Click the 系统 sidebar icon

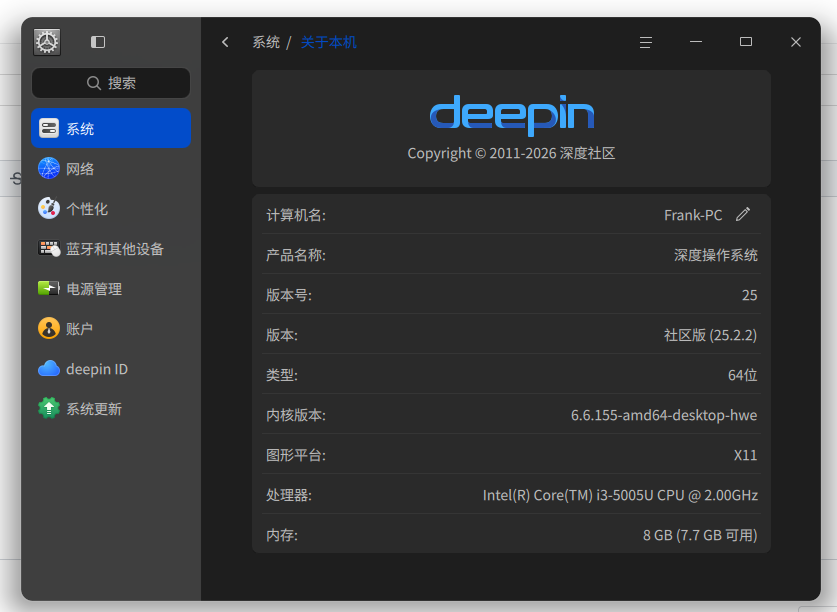(49, 128)
